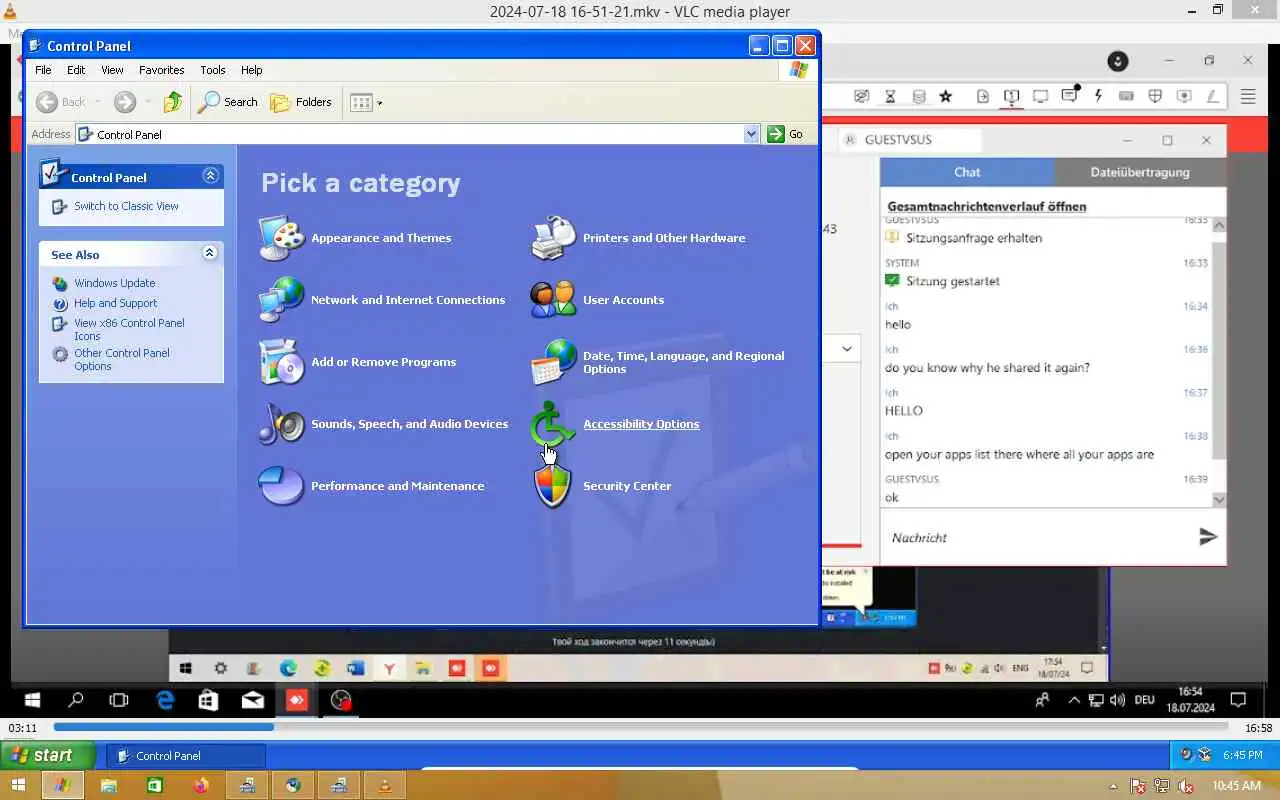Click the Help and Support link
The width and height of the screenshot is (1280, 800).
(115, 303)
